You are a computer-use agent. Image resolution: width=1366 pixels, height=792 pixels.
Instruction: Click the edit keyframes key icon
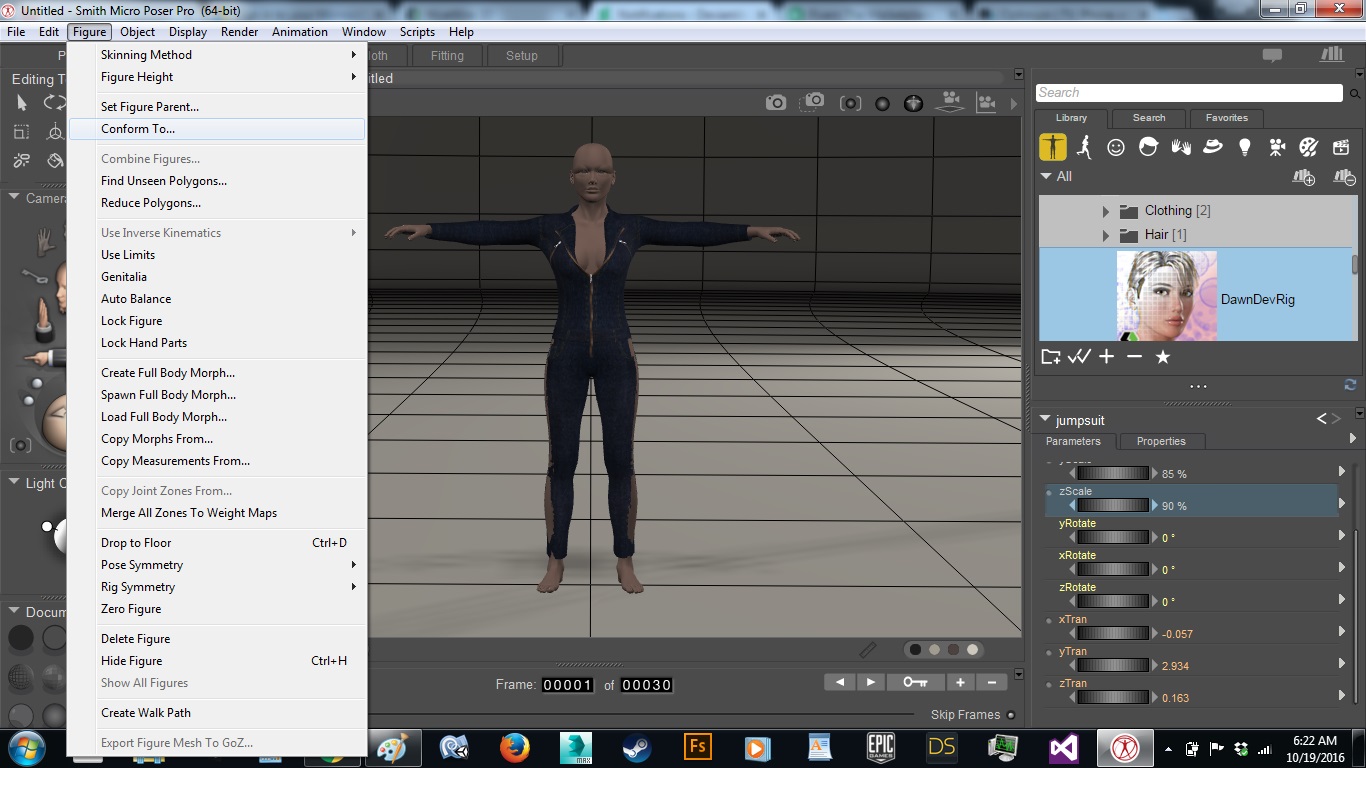(915, 682)
